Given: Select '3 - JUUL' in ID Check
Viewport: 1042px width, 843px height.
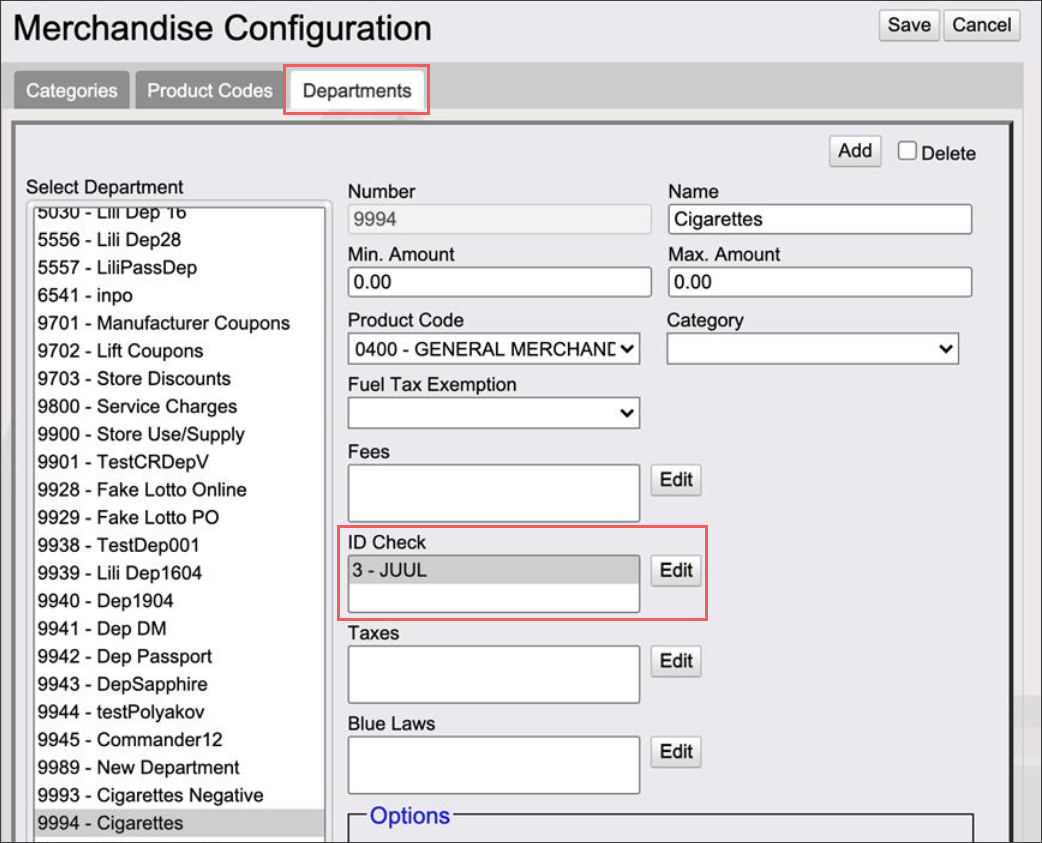Looking at the screenshot, I should pyautogui.click(x=494, y=570).
